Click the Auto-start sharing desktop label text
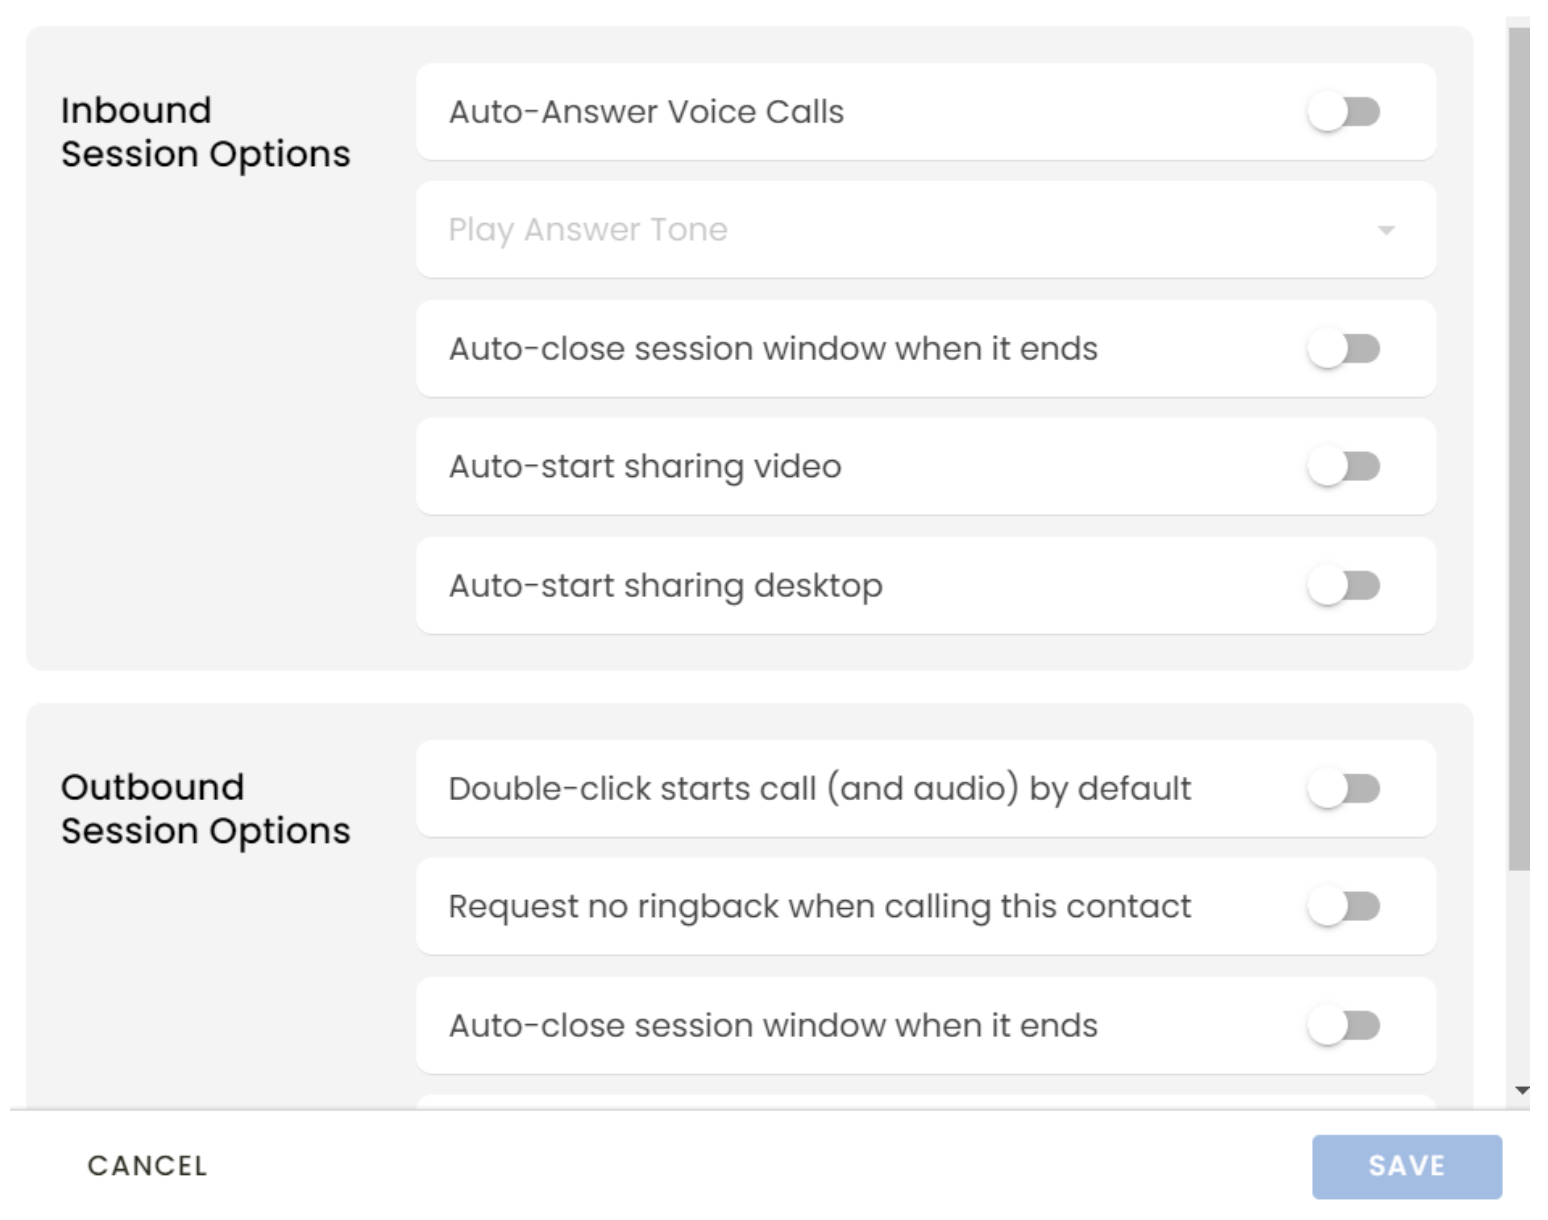This screenshot has height=1220, width=1548. [x=665, y=586]
